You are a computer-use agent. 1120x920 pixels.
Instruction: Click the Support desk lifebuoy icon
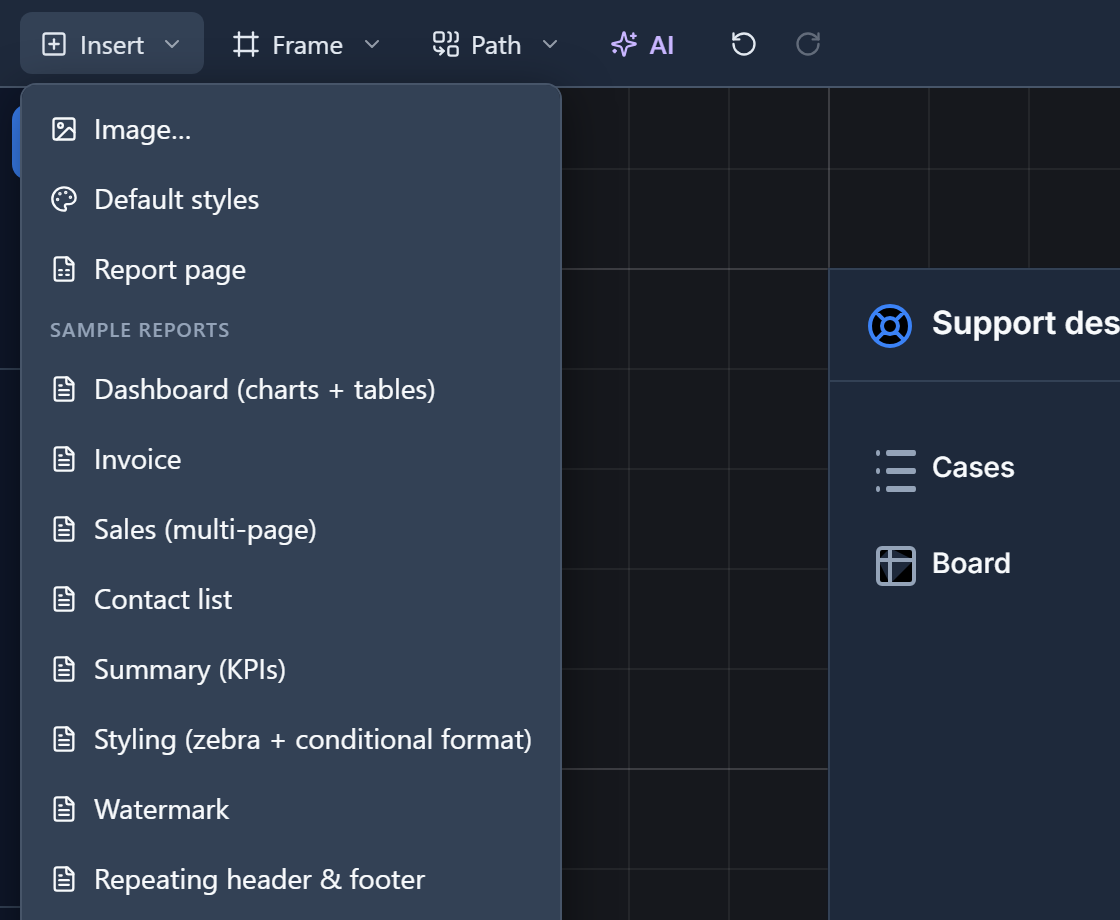click(889, 326)
